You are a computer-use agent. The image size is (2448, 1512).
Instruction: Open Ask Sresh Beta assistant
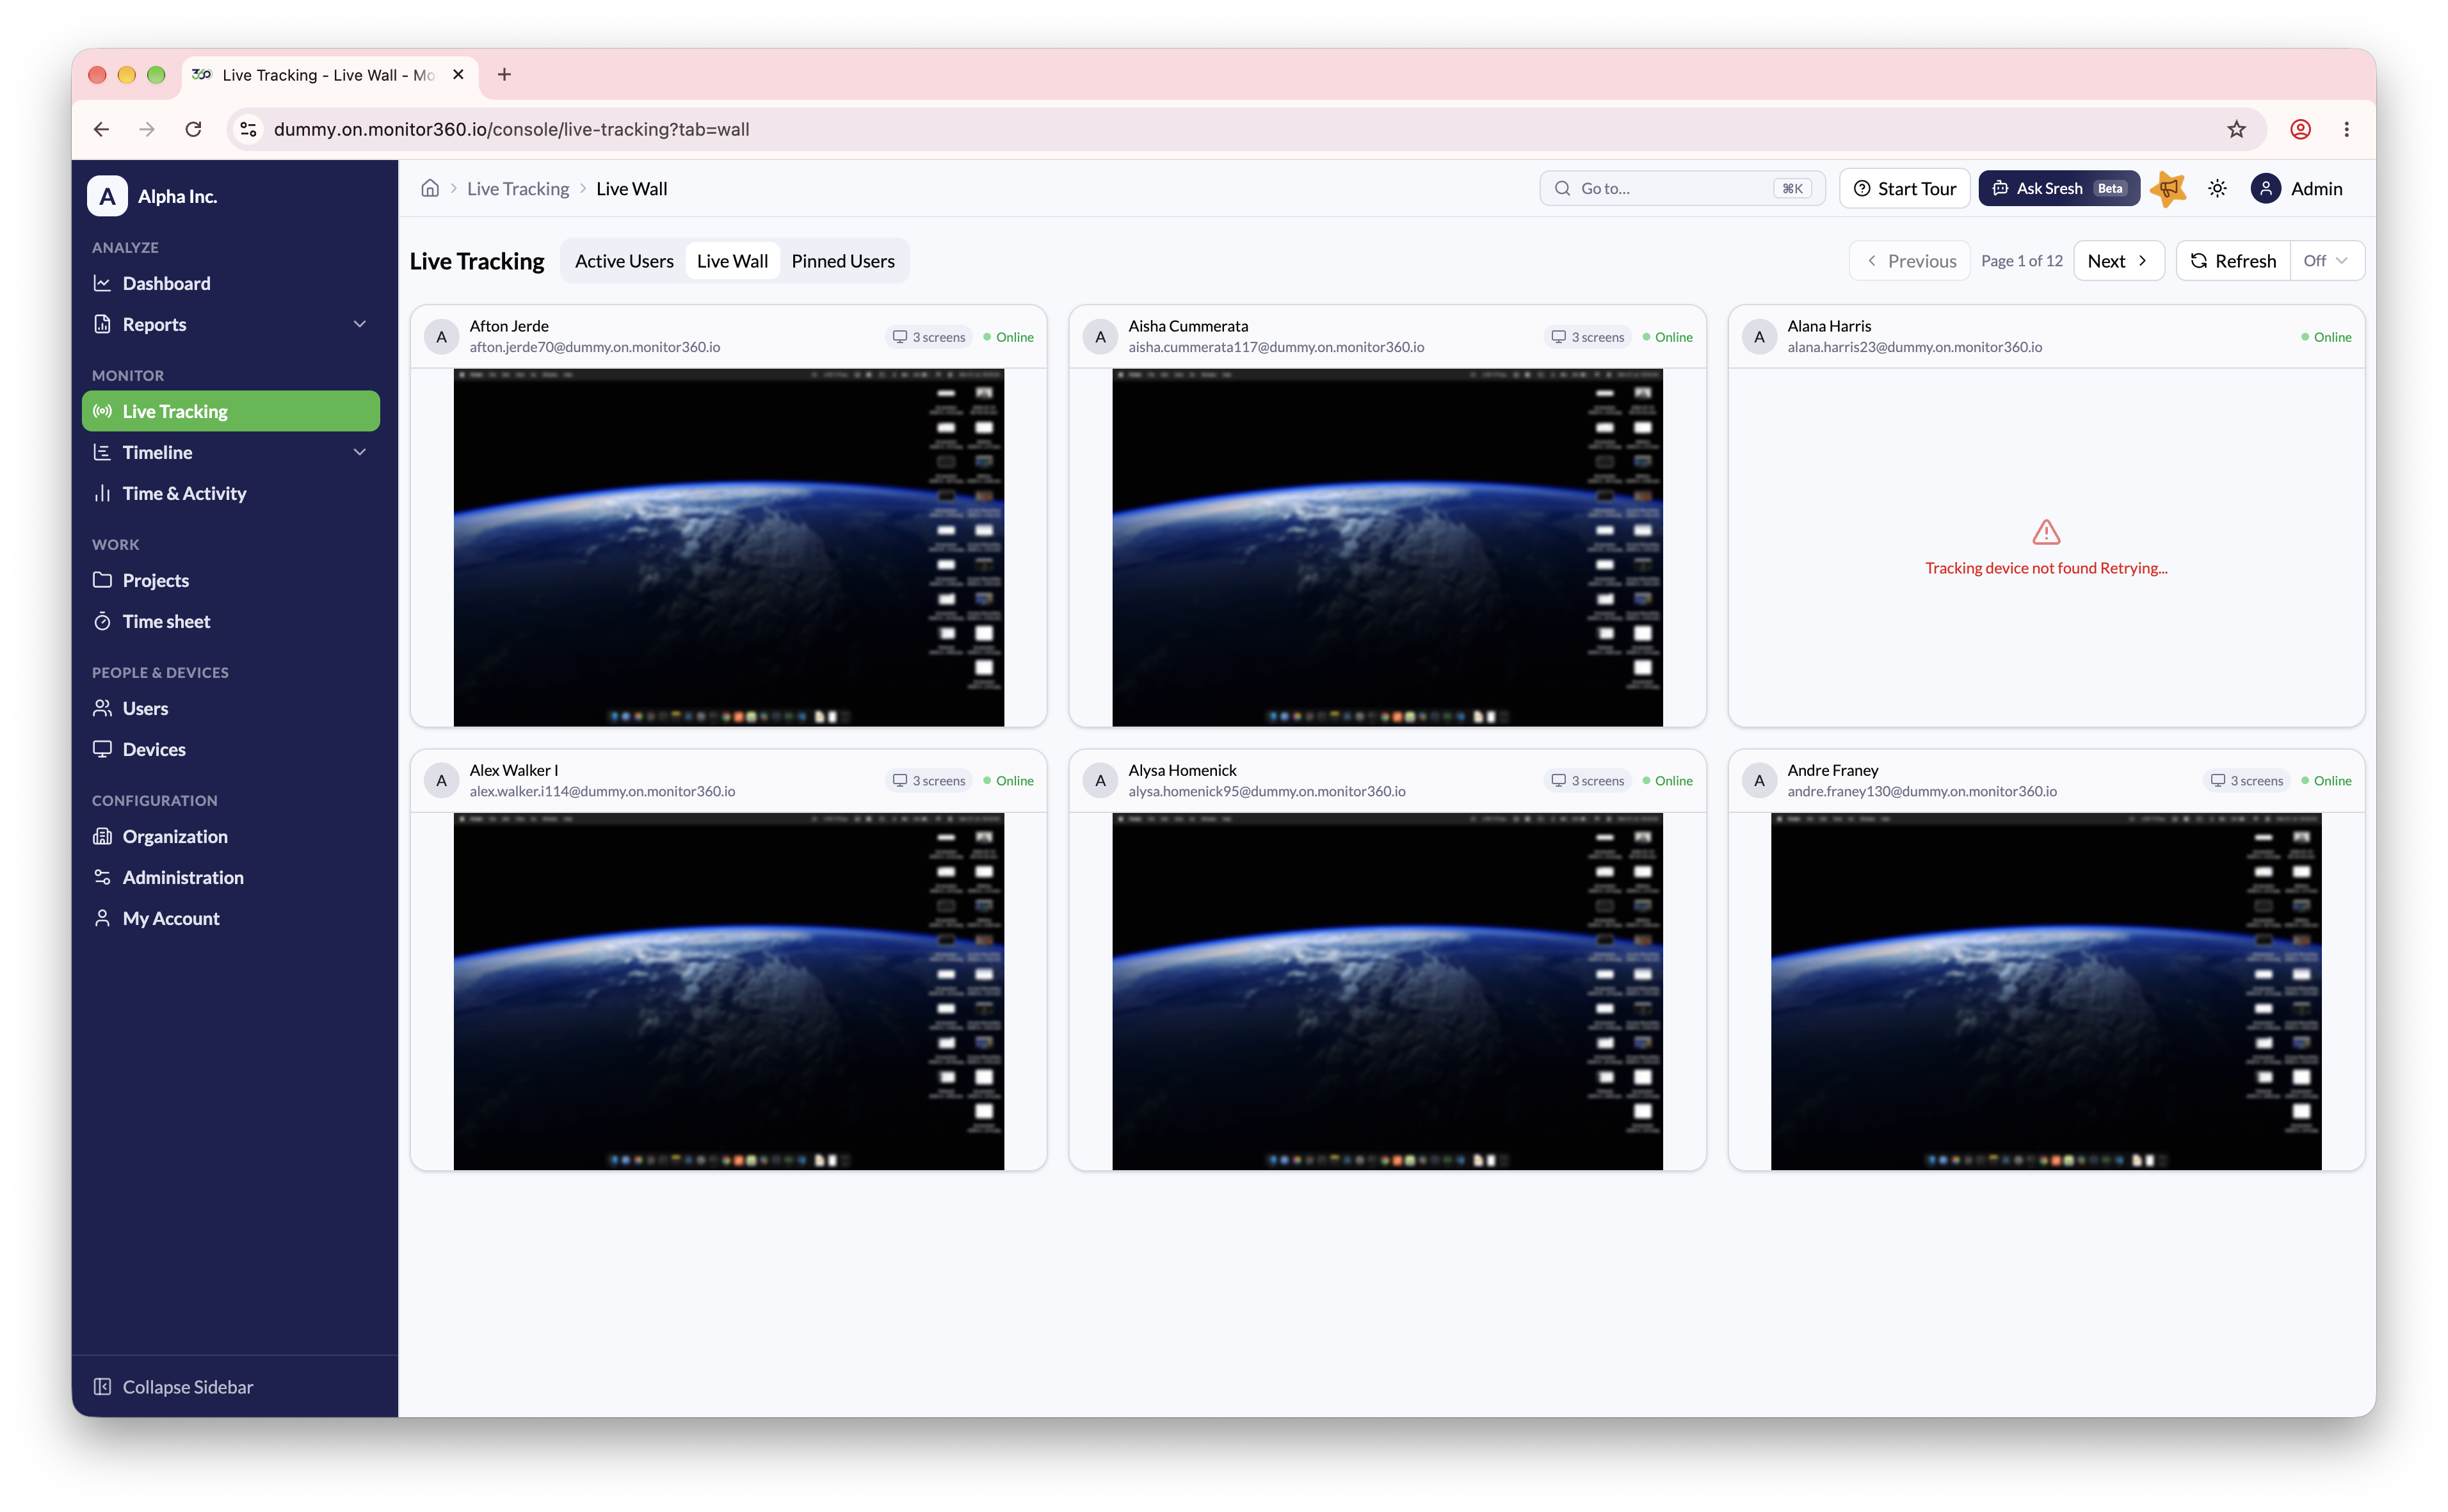coord(2058,189)
